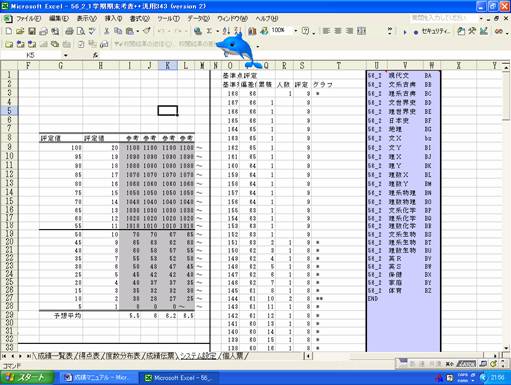Click the vertical scrollbar down arrow

tap(506, 348)
